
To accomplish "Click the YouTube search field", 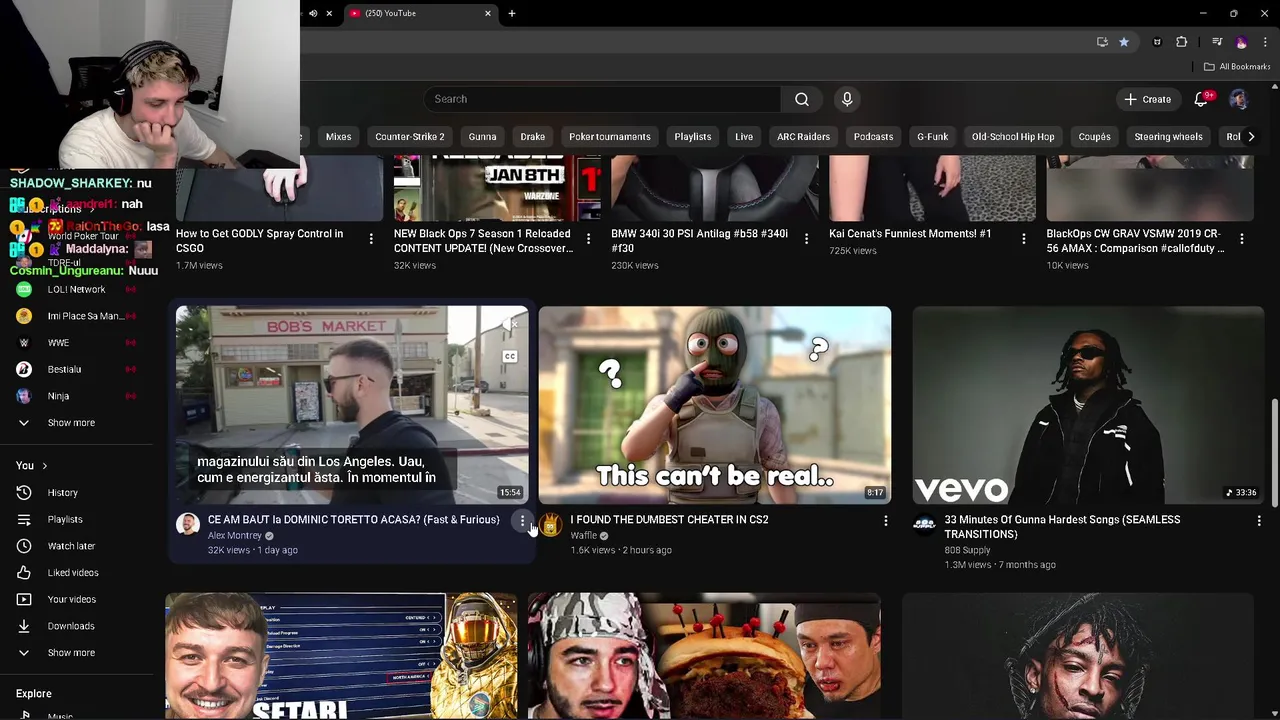I will point(602,99).
